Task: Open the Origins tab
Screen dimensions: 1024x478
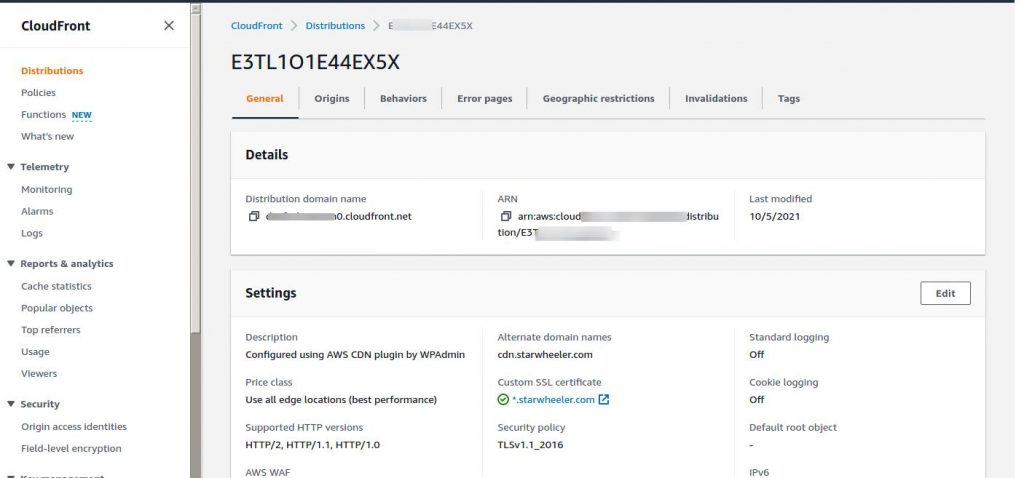Action: [332, 99]
